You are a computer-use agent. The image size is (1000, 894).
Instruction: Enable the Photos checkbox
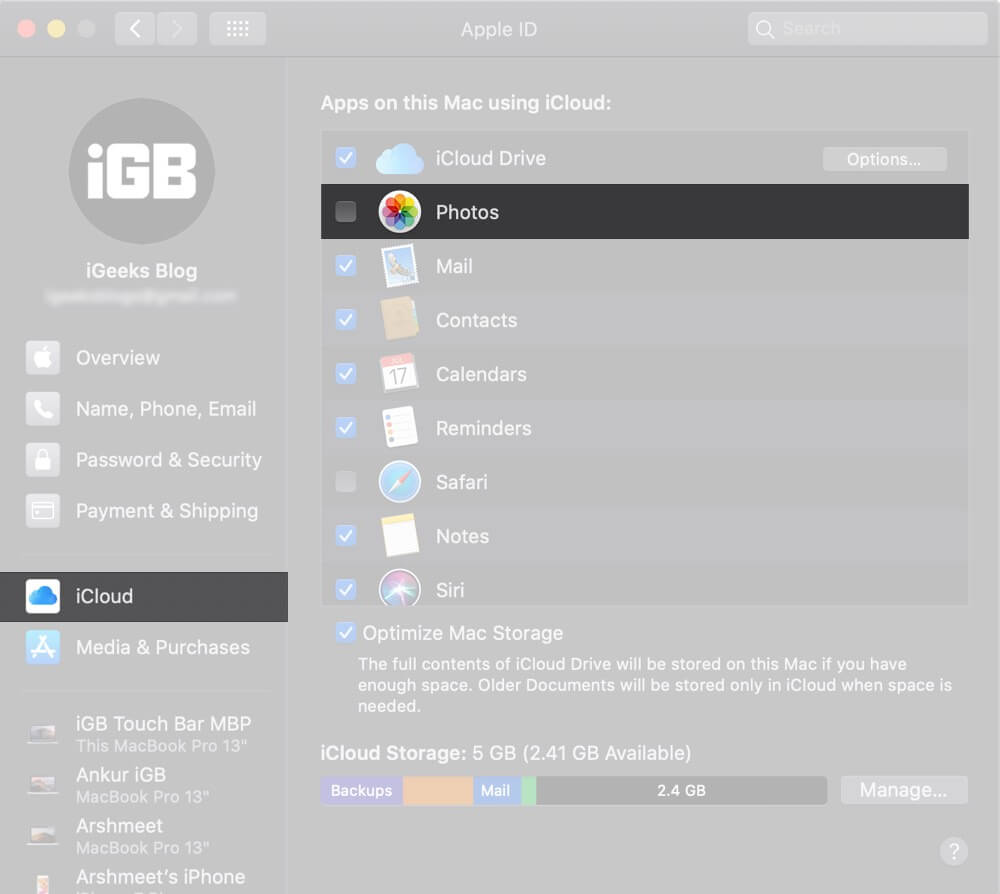(x=346, y=212)
